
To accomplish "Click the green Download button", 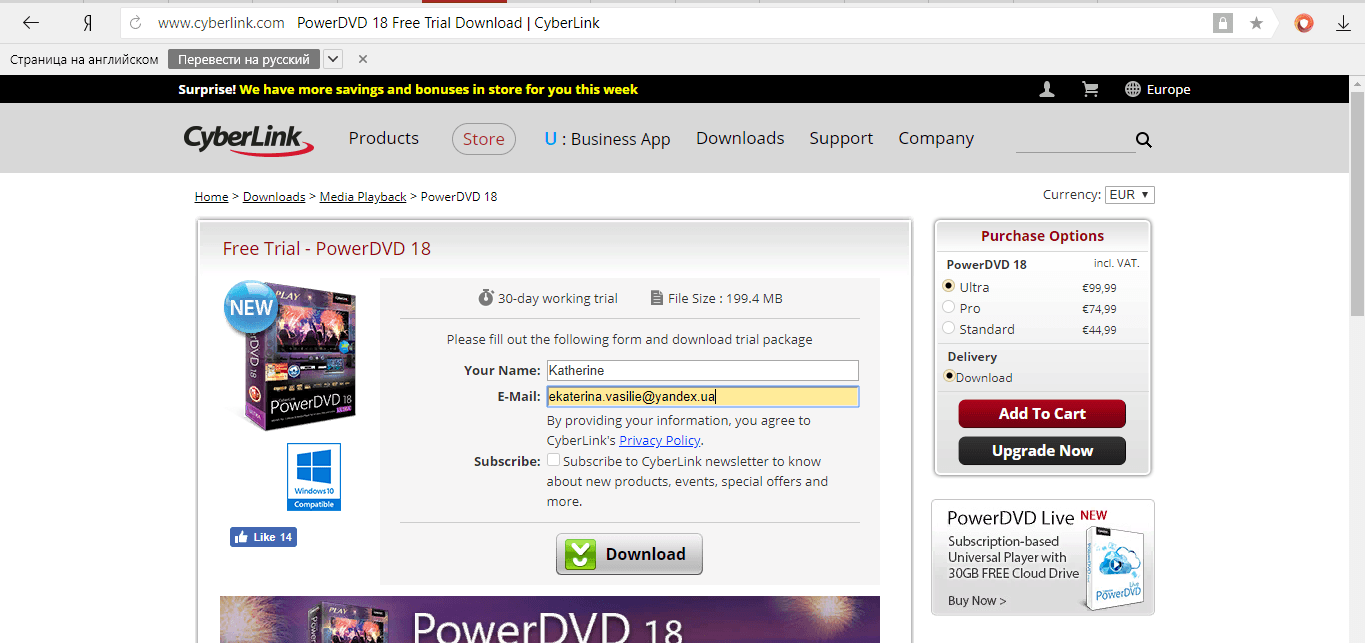I will (629, 554).
